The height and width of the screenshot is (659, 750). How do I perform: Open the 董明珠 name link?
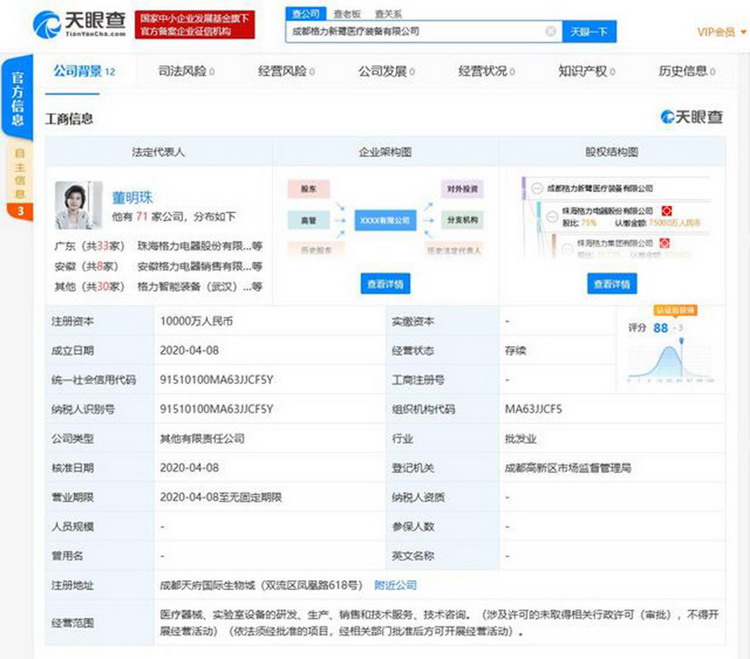(x=132, y=197)
